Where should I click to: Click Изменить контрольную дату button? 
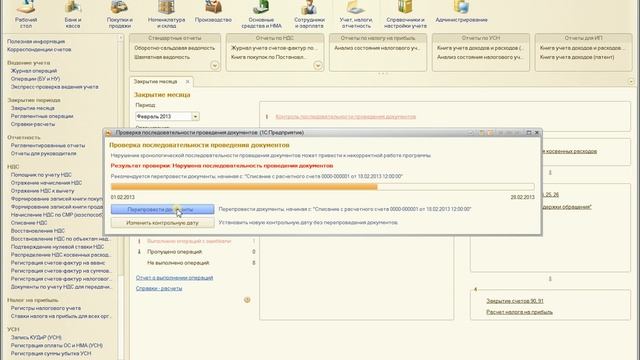click(x=162, y=223)
